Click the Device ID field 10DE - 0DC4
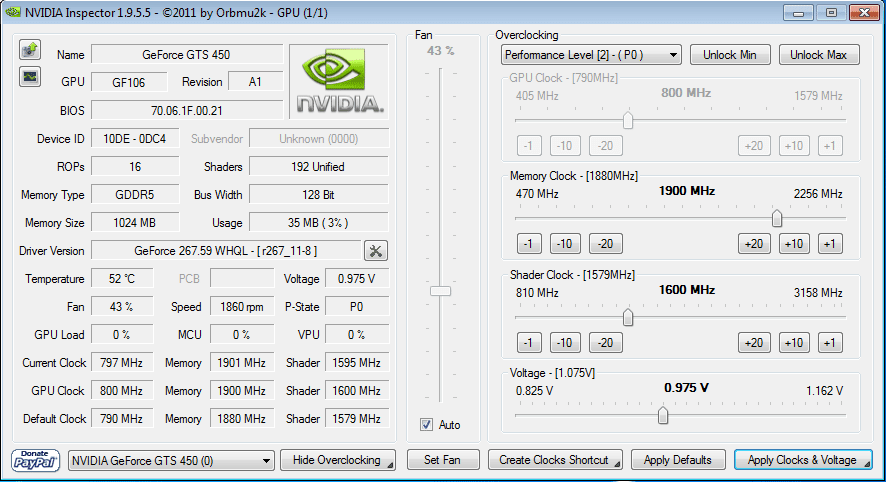 point(135,139)
